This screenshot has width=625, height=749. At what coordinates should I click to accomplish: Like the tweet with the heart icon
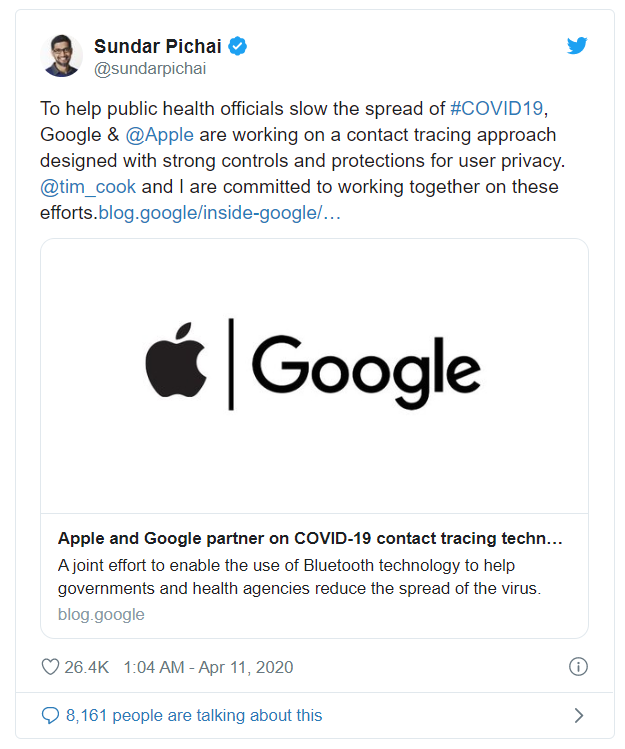pos(50,667)
